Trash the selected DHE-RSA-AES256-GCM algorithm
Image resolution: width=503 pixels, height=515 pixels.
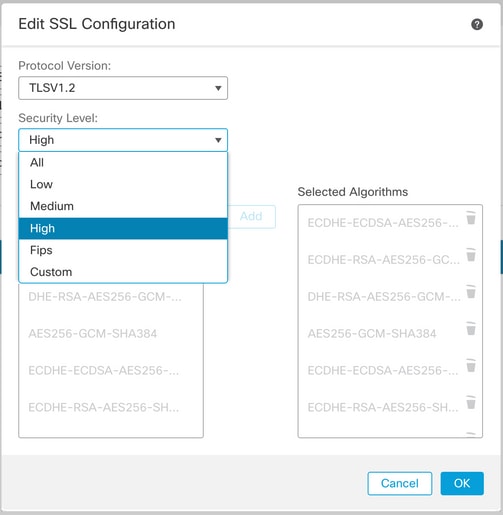[471, 292]
